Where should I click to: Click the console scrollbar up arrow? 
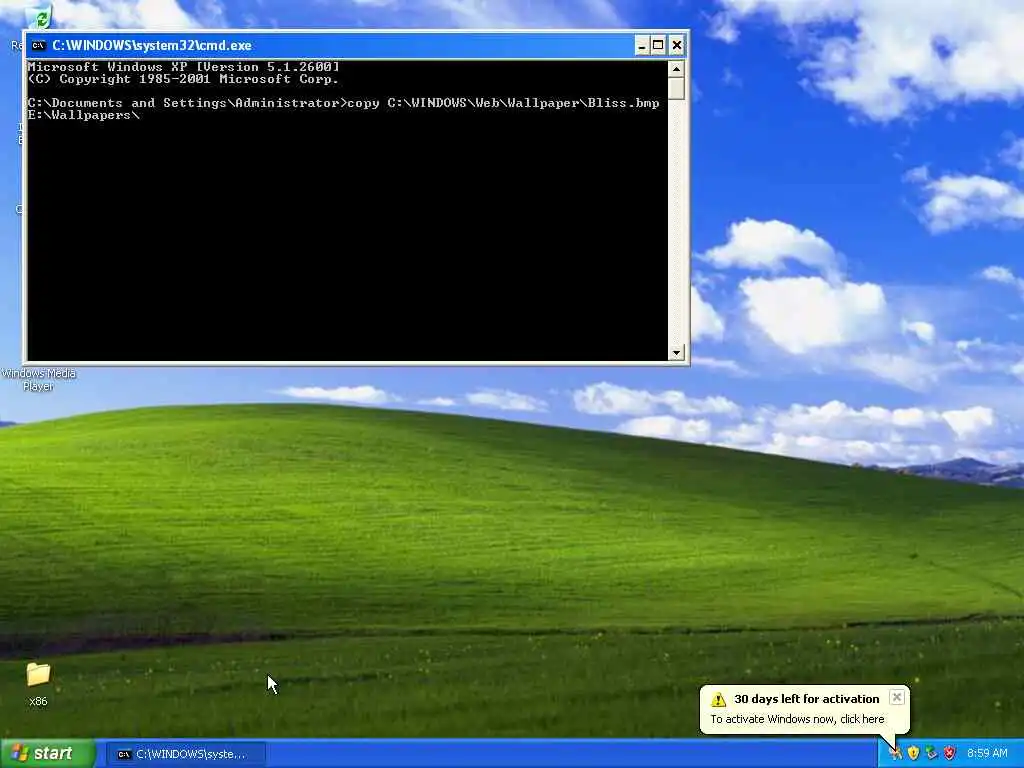pos(676,68)
